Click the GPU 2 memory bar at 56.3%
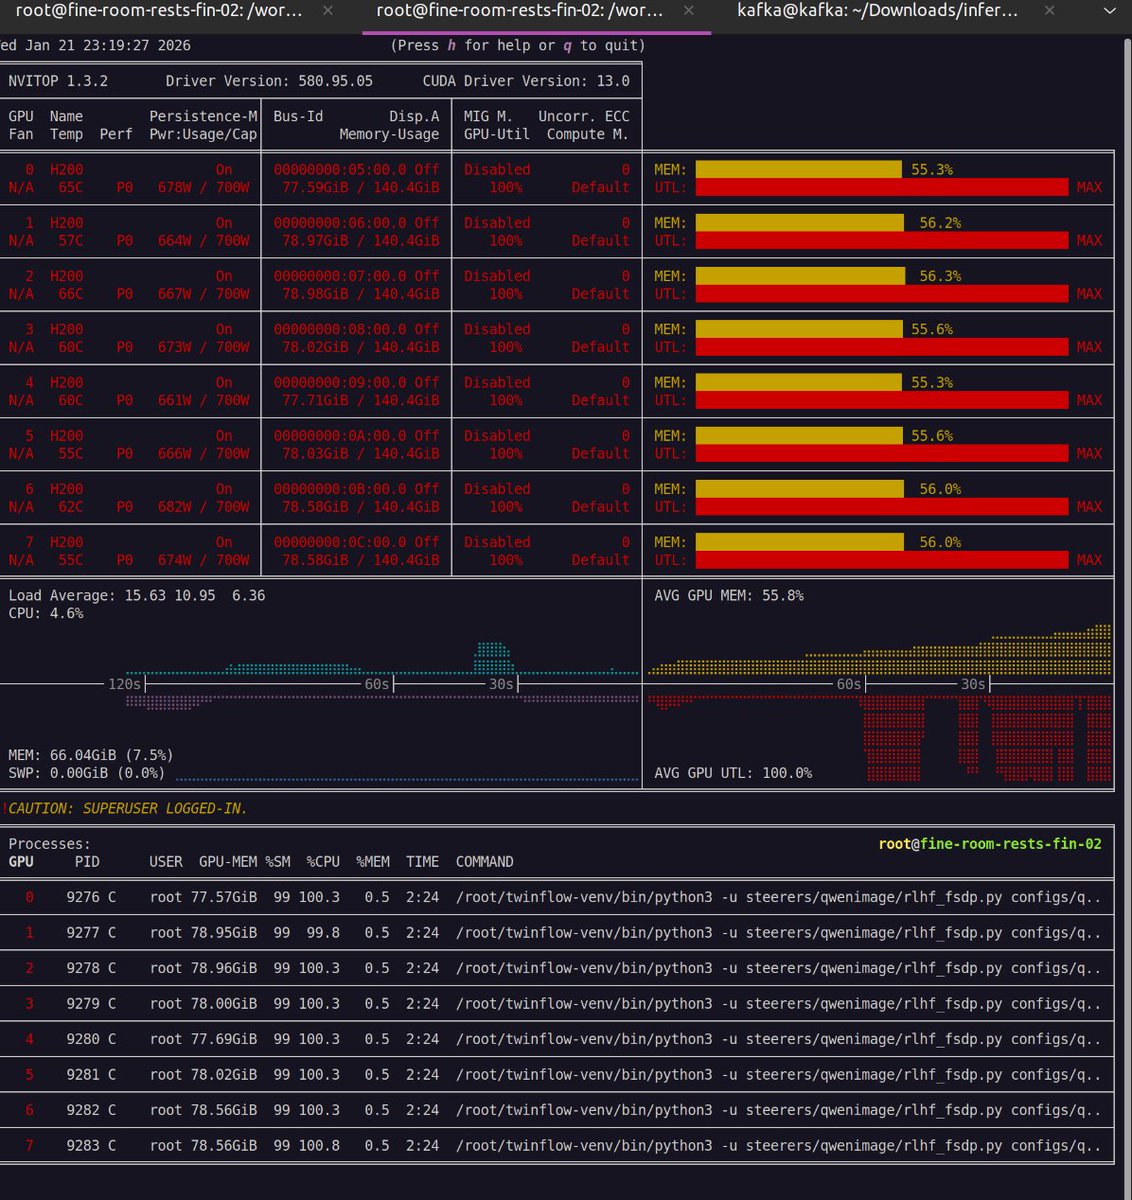 (800, 276)
